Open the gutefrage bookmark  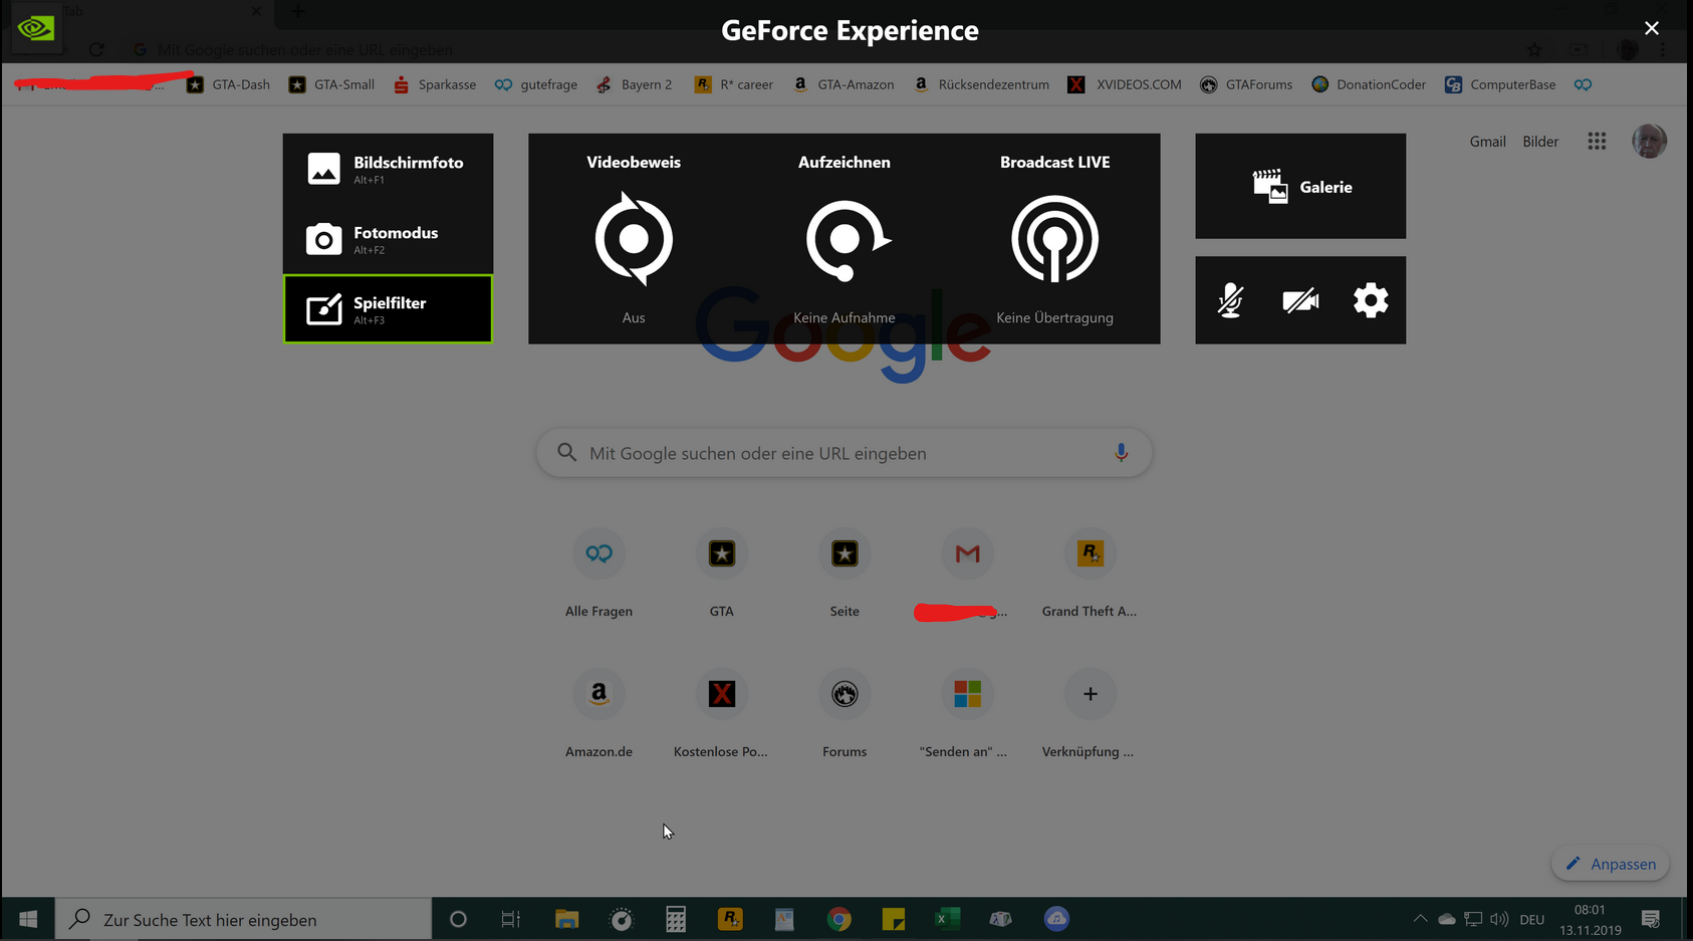pos(536,84)
